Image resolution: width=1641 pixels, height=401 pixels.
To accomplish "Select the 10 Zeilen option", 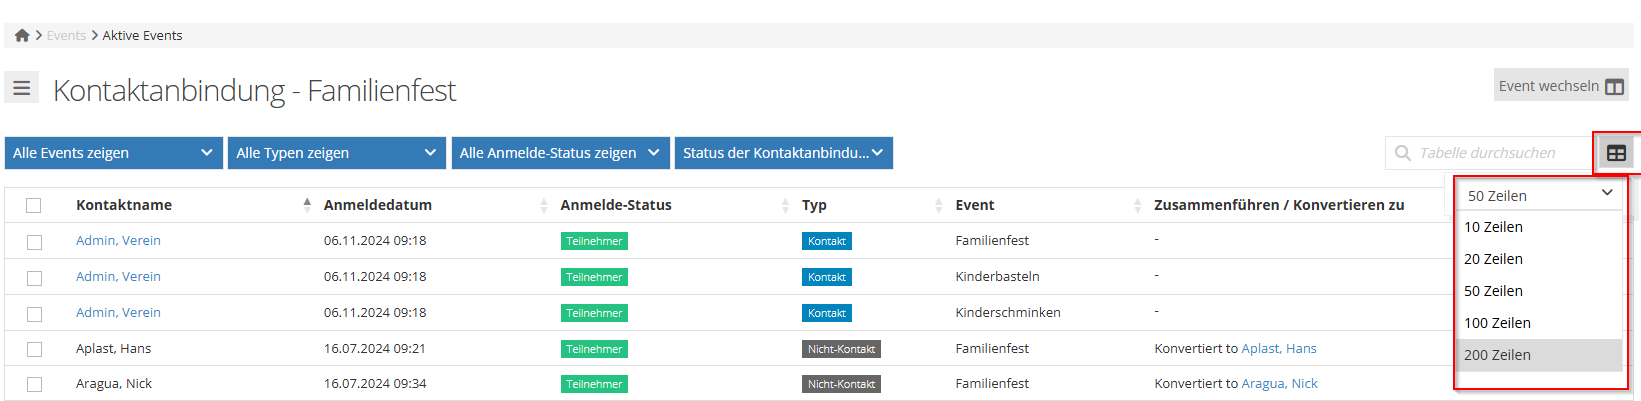I will click(x=1493, y=227).
